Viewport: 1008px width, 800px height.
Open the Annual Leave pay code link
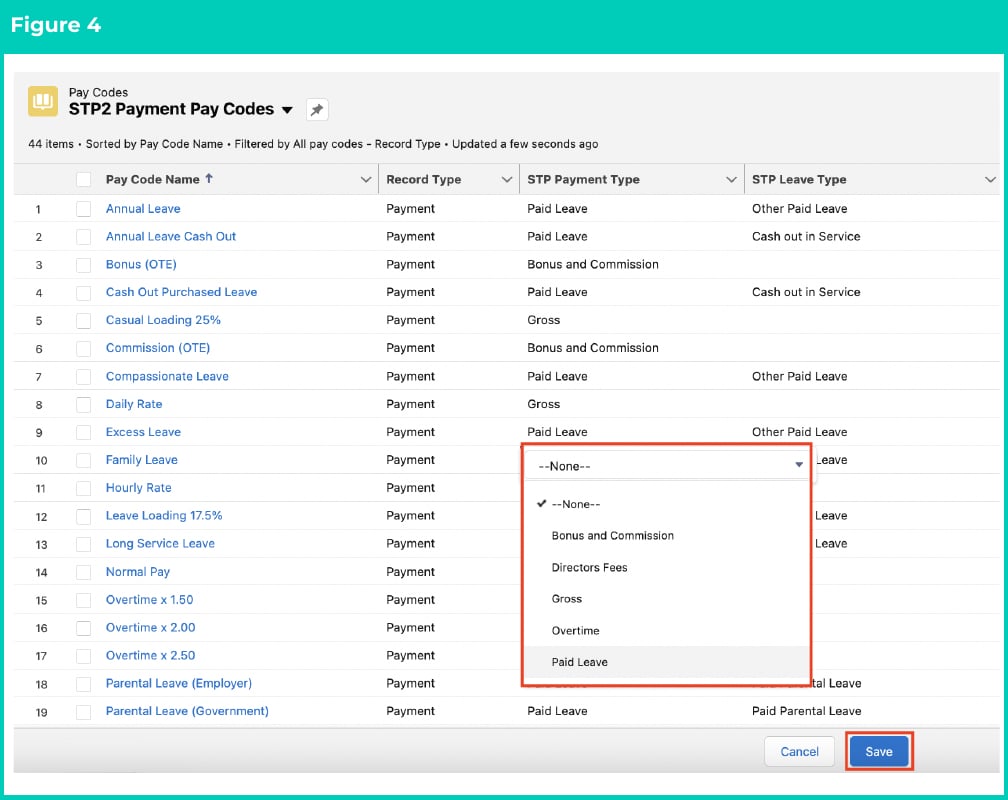coord(143,208)
